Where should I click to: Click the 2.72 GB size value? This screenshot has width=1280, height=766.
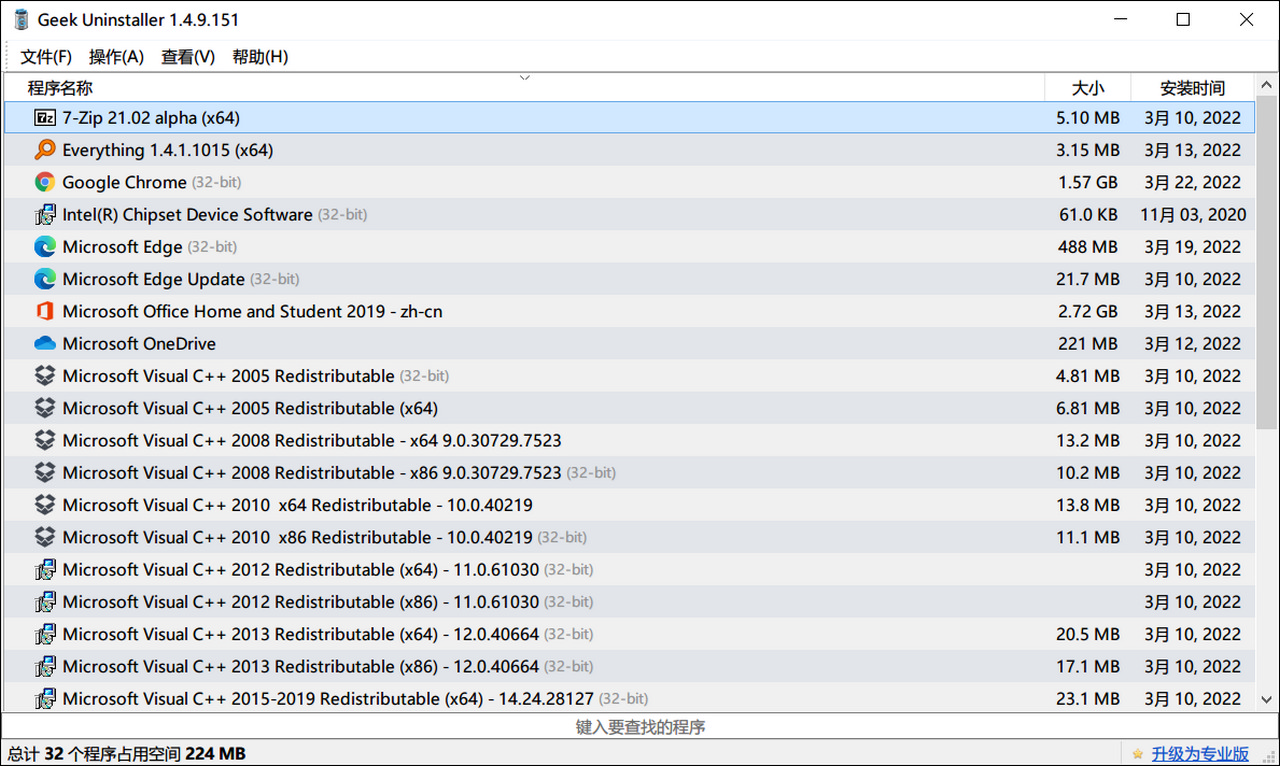tap(1088, 311)
